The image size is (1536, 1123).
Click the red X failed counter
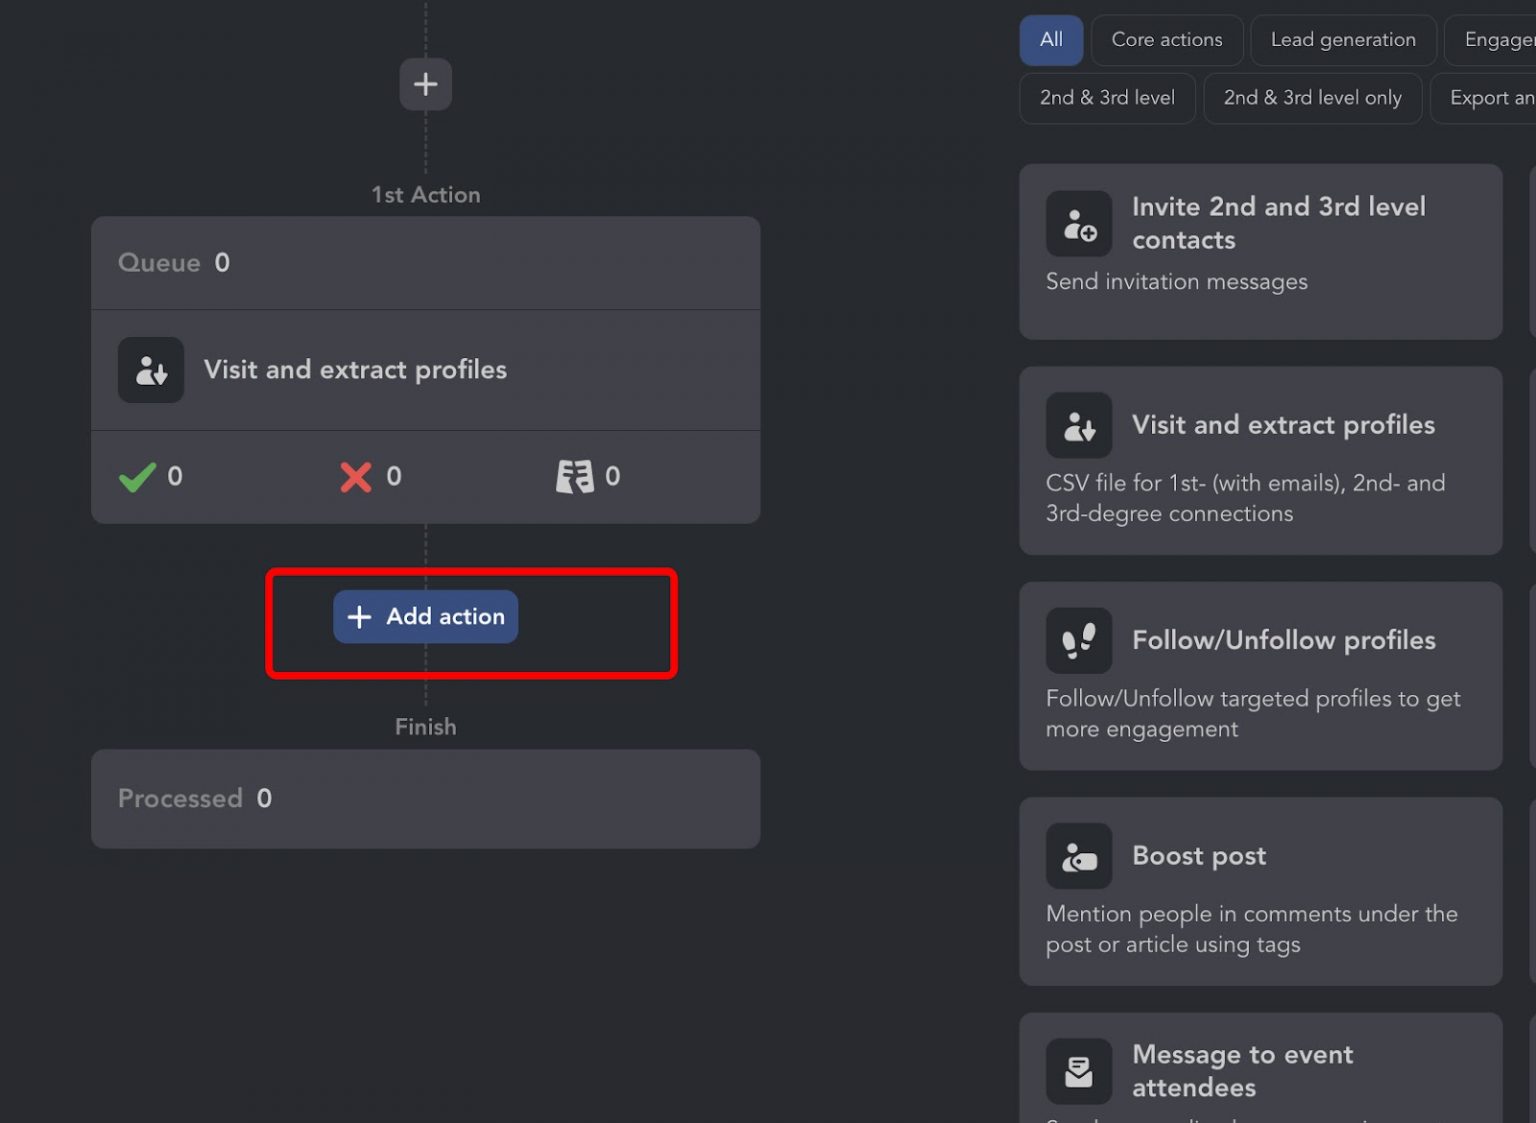tap(357, 477)
